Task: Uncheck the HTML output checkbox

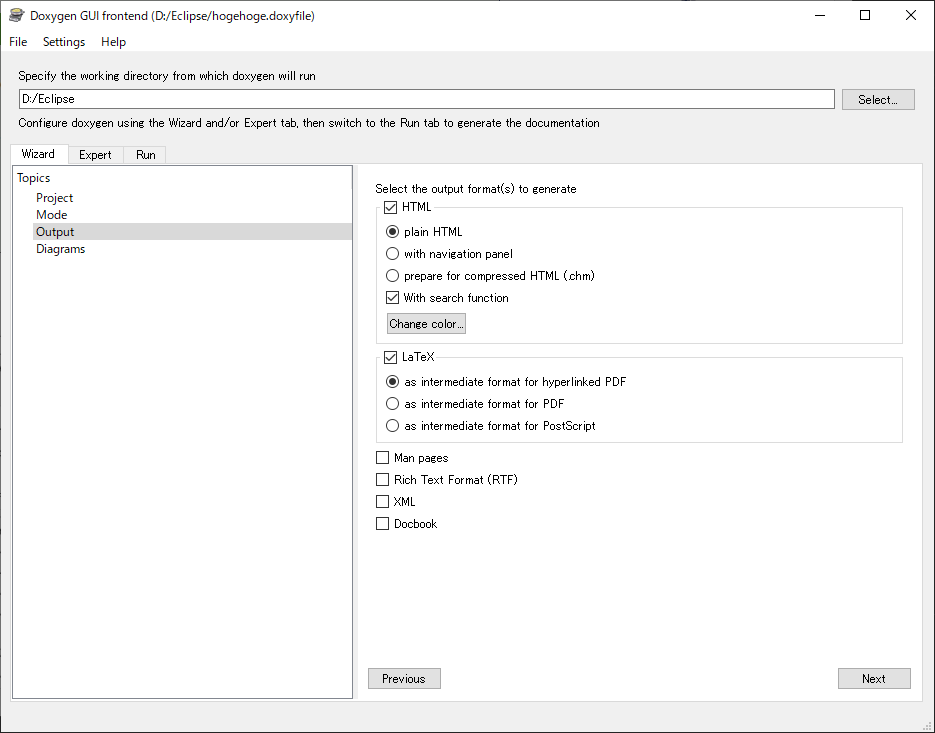Action: tap(391, 207)
